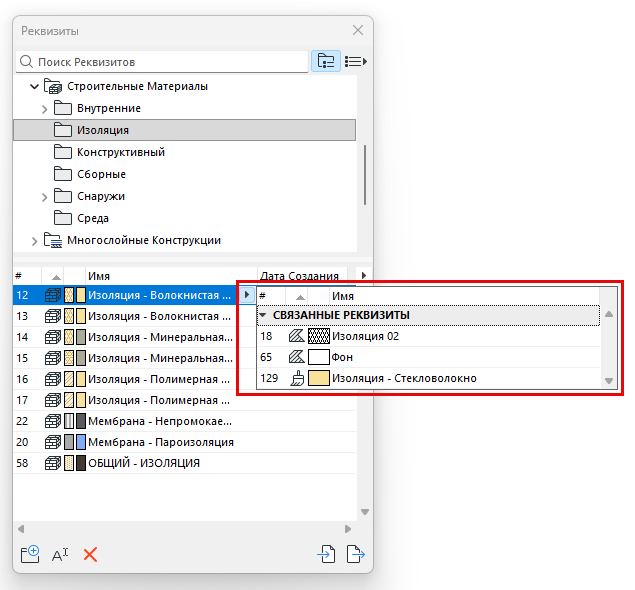Click the Многослойные Конструкции composite icon

click(53, 240)
